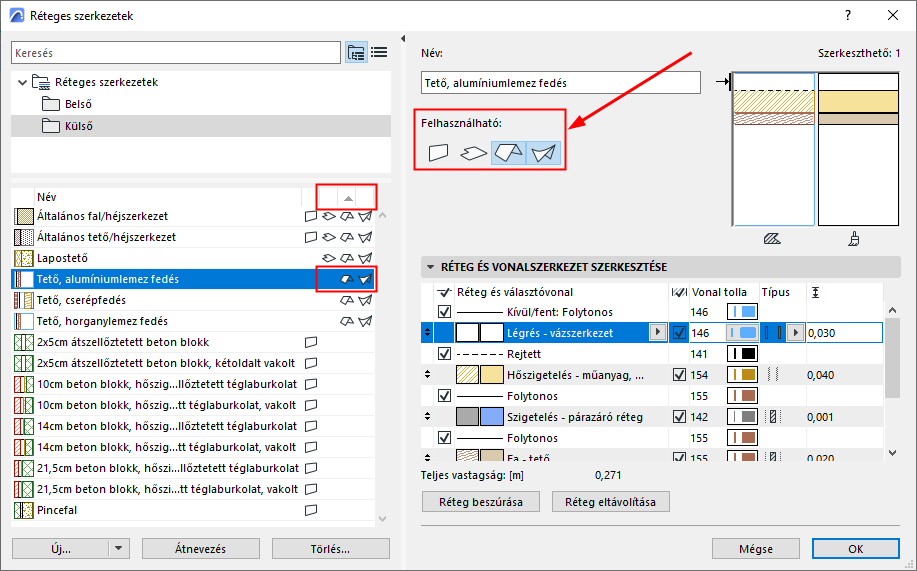Open pen 154 swatch for Hőszigetelés
The image size is (917, 571).
742,375
